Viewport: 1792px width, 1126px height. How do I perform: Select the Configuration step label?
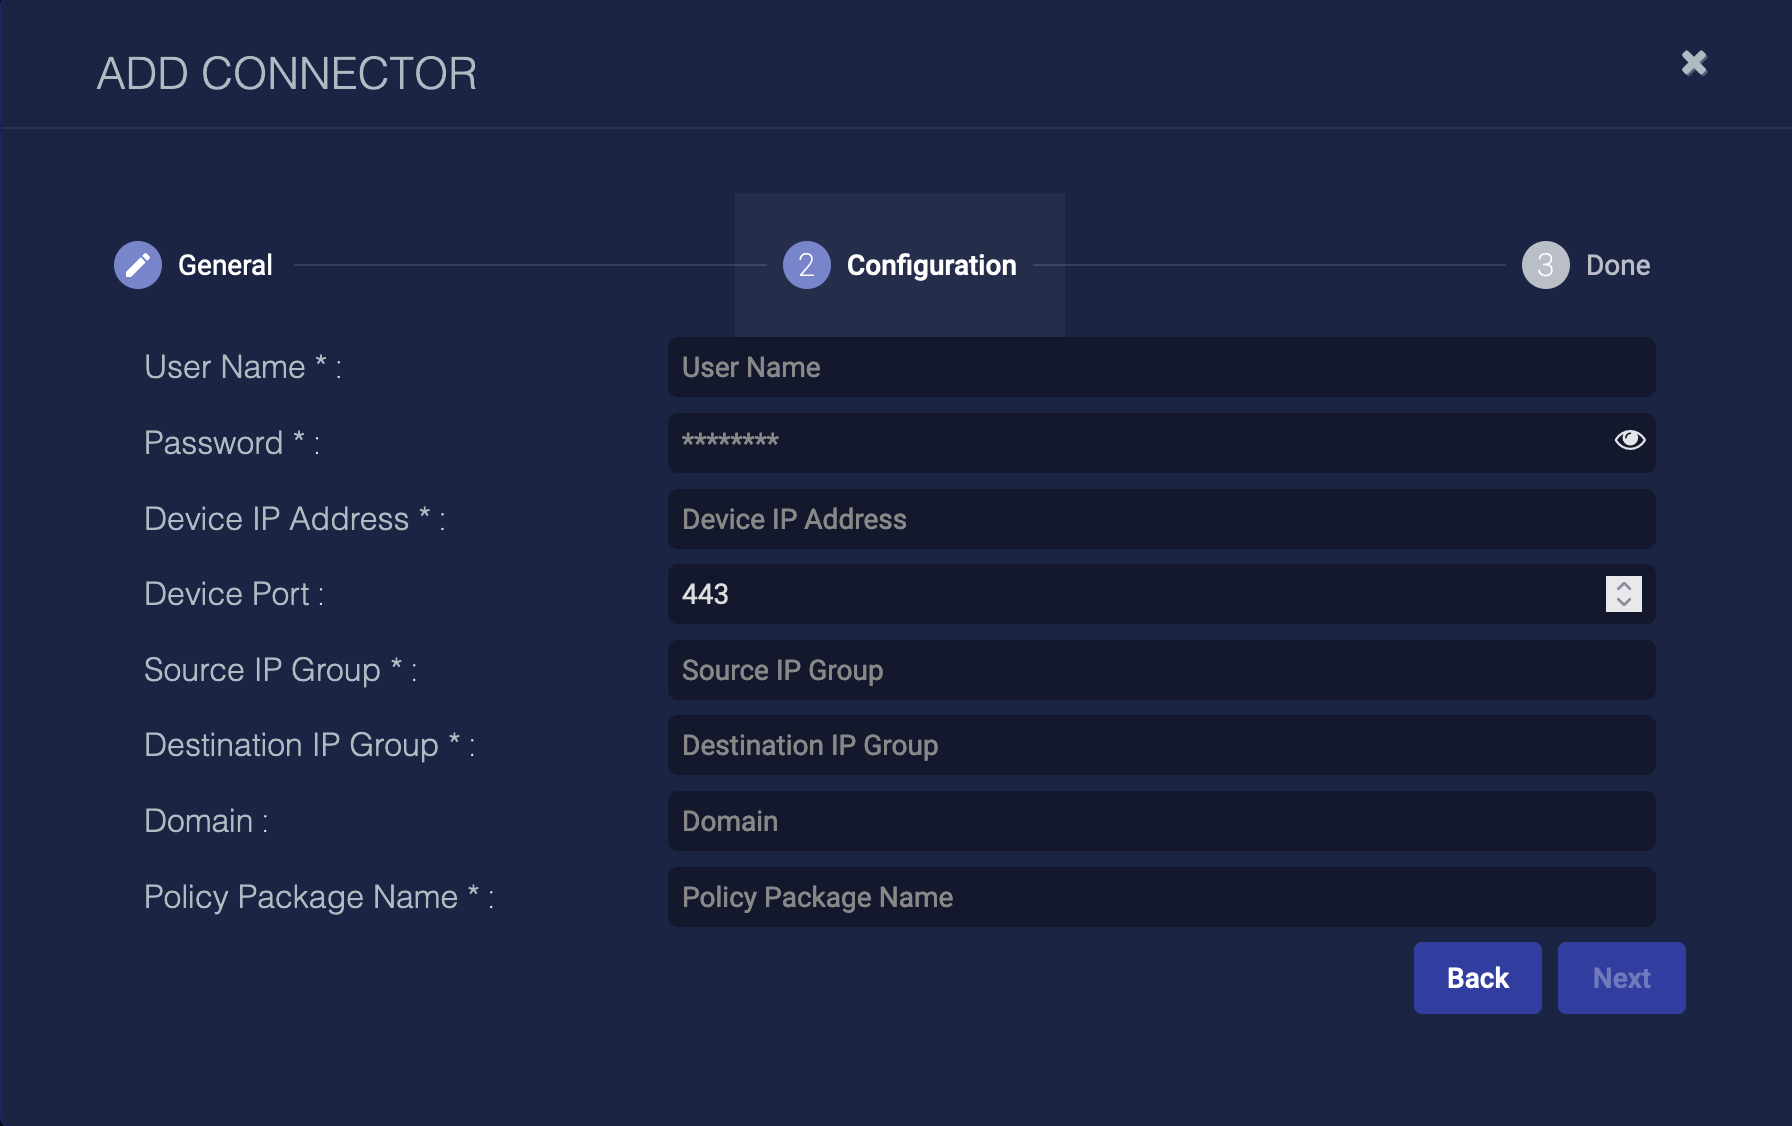pyautogui.click(x=931, y=265)
